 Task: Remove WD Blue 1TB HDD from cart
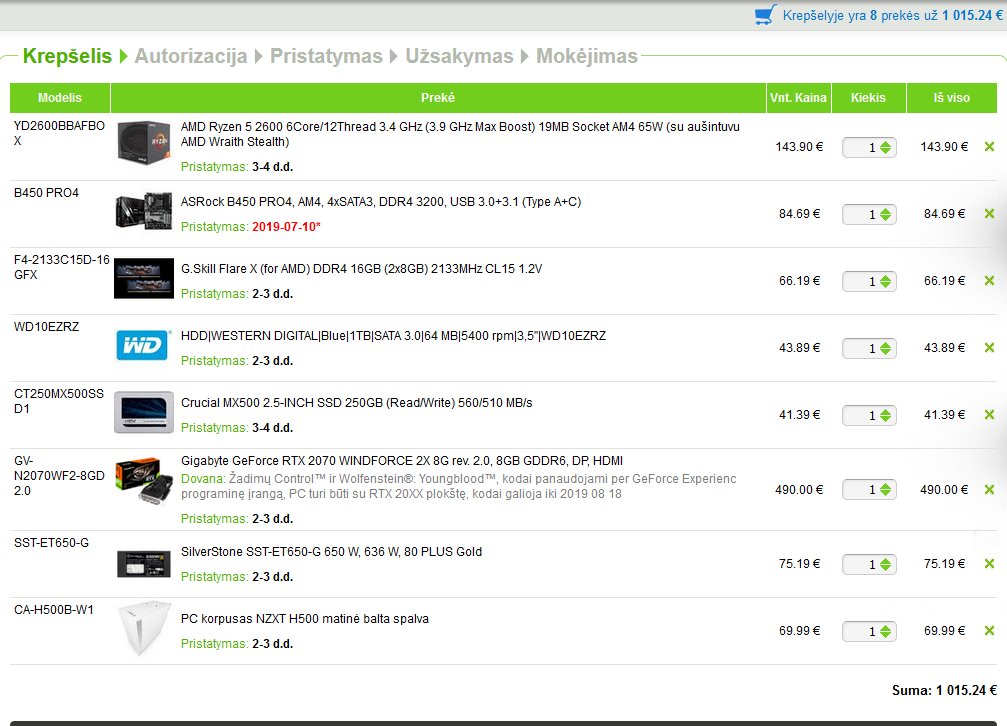coord(989,348)
